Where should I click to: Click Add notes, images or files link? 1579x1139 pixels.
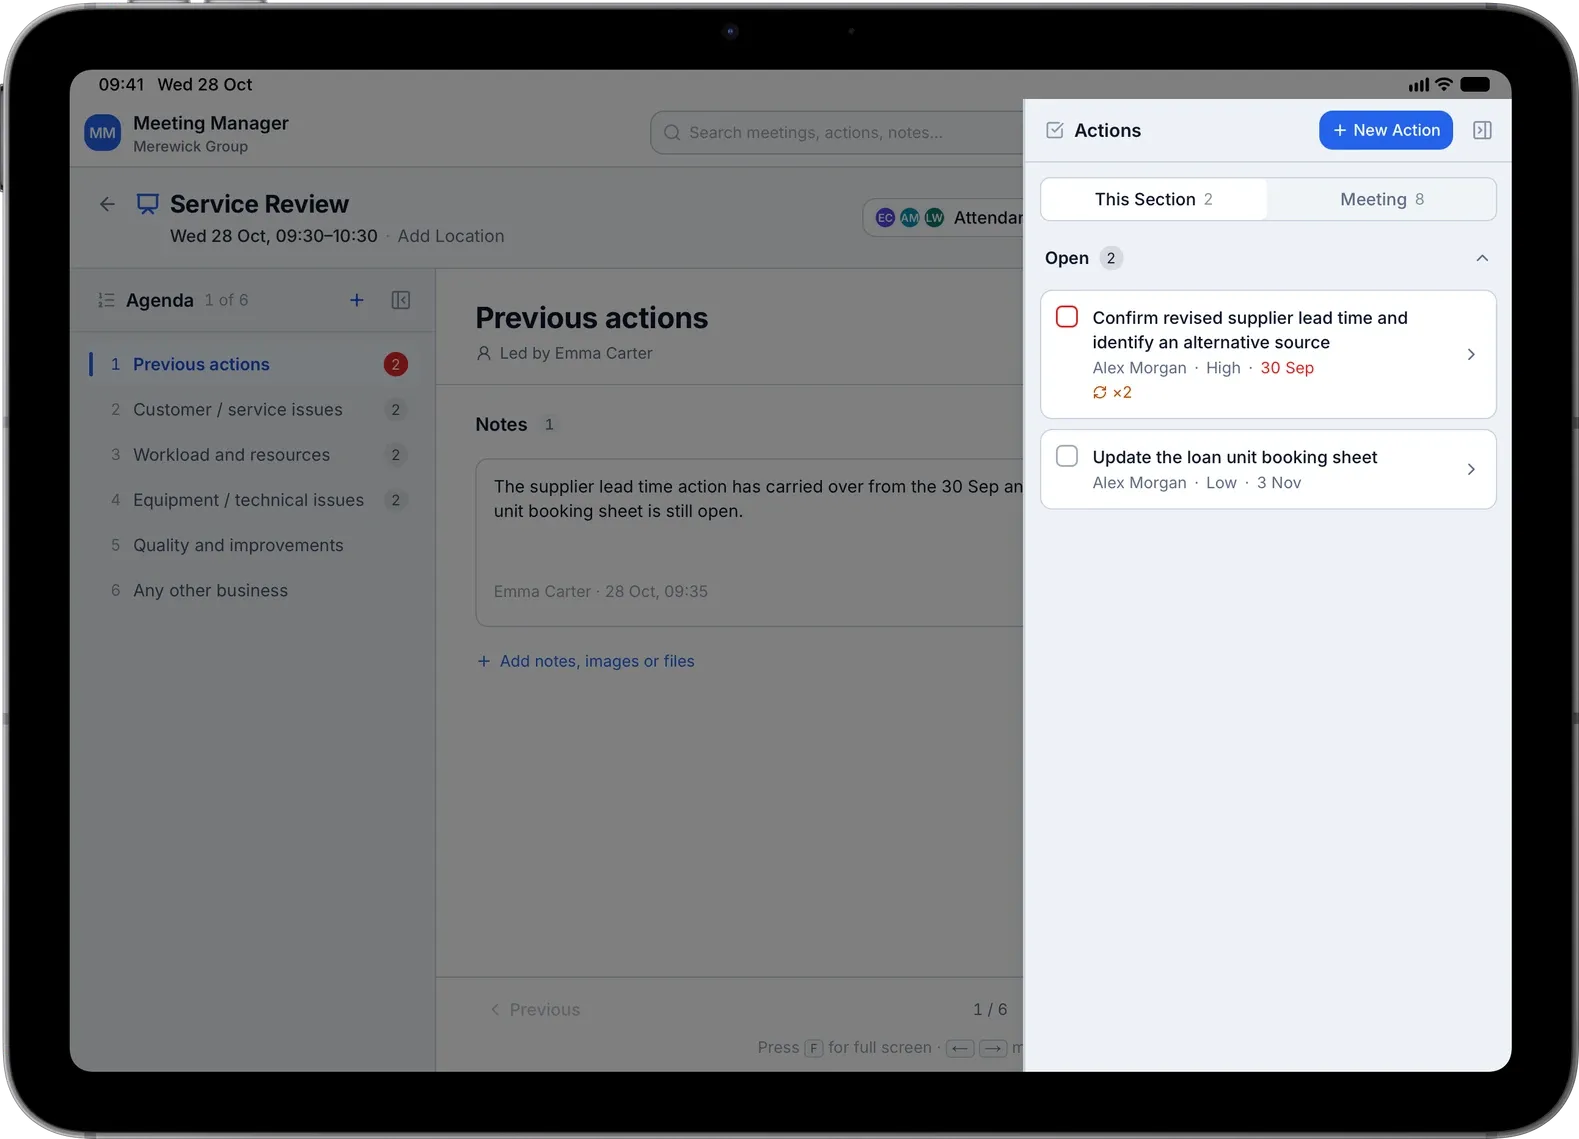click(x=586, y=661)
